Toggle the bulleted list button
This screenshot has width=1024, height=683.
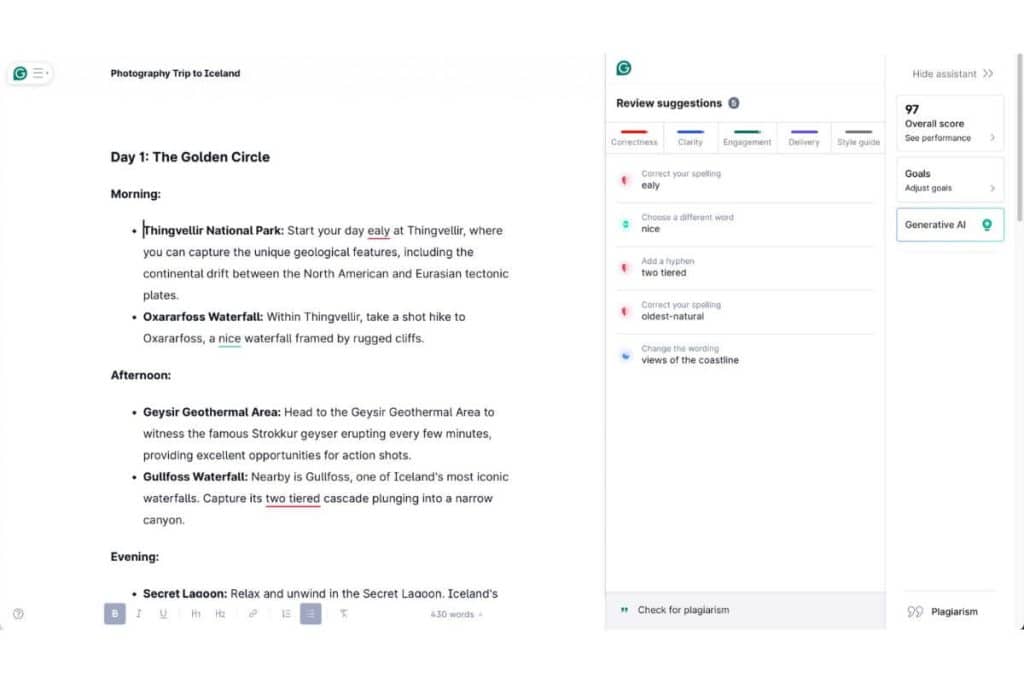coord(311,614)
